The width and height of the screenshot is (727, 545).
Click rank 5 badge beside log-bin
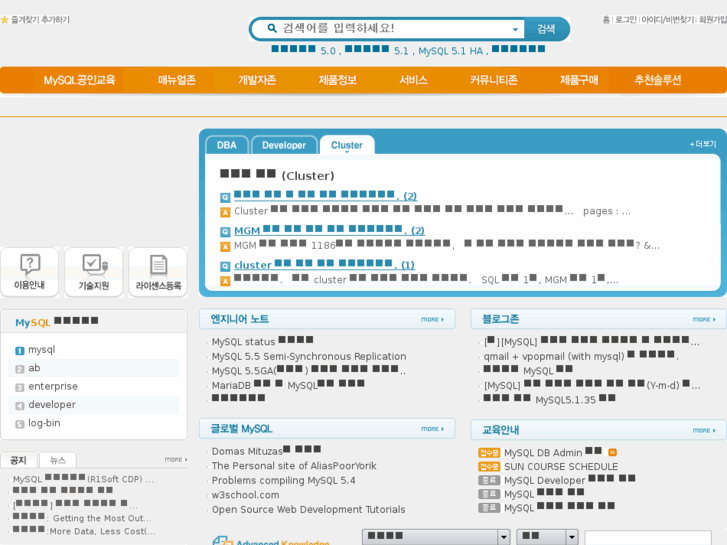click(19, 424)
